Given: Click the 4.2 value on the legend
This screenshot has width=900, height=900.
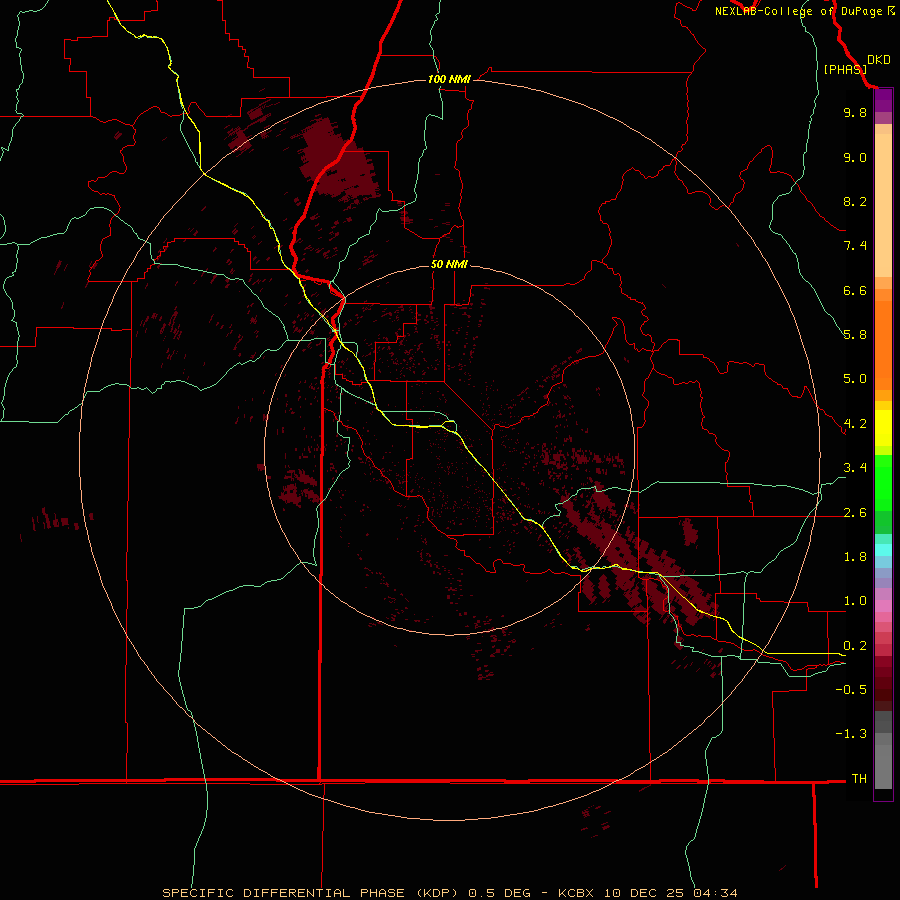Looking at the screenshot, I should pyautogui.click(x=855, y=424).
